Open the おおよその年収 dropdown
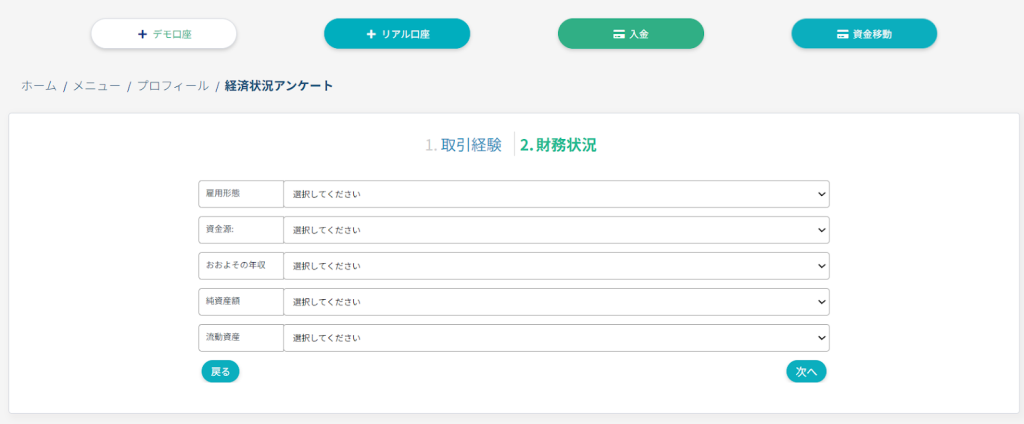The height and width of the screenshot is (424, 1024). point(556,266)
